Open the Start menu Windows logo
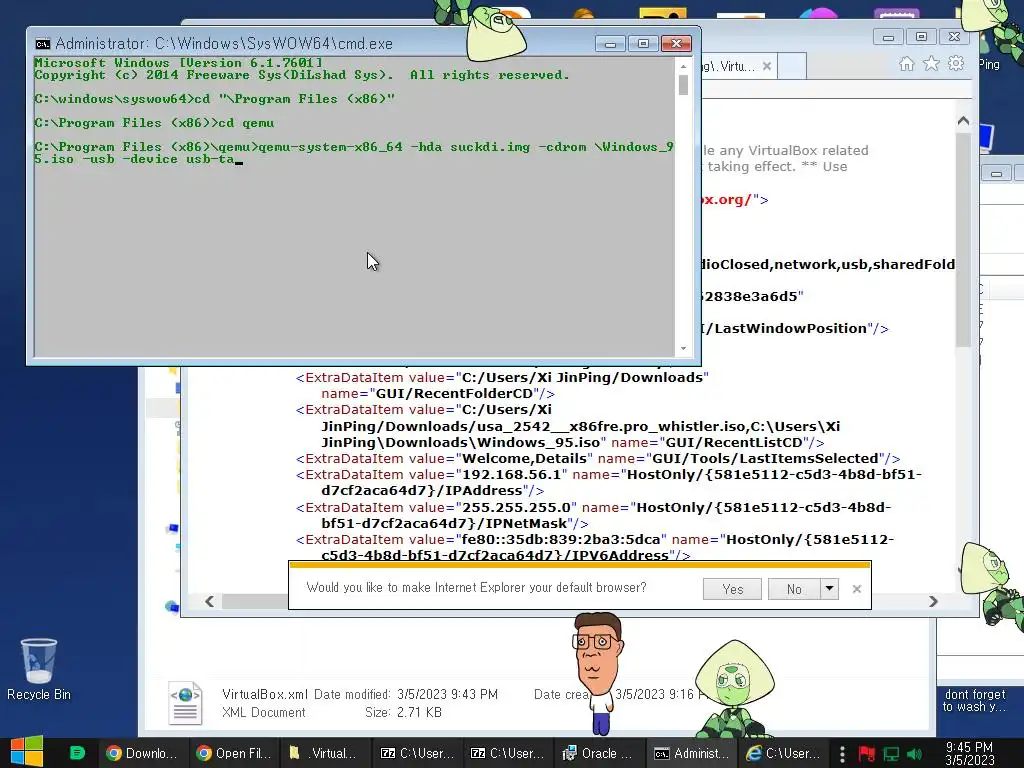Viewport: 1024px width, 768px height. coord(27,752)
